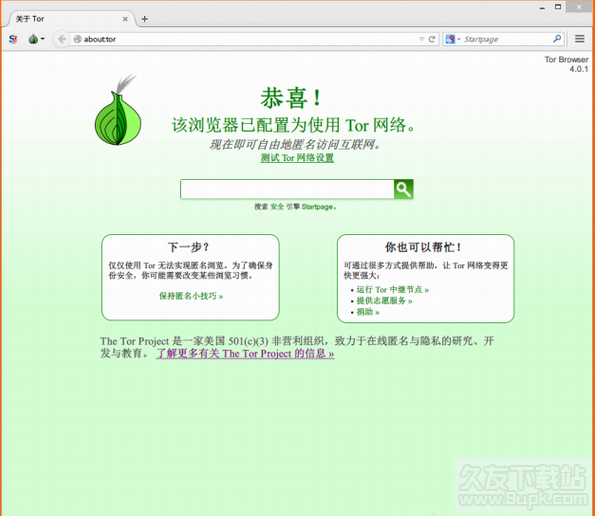The height and width of the screenshot is (516, 595).
Task: Minimize the browser window
Action: tap(542, 8)
